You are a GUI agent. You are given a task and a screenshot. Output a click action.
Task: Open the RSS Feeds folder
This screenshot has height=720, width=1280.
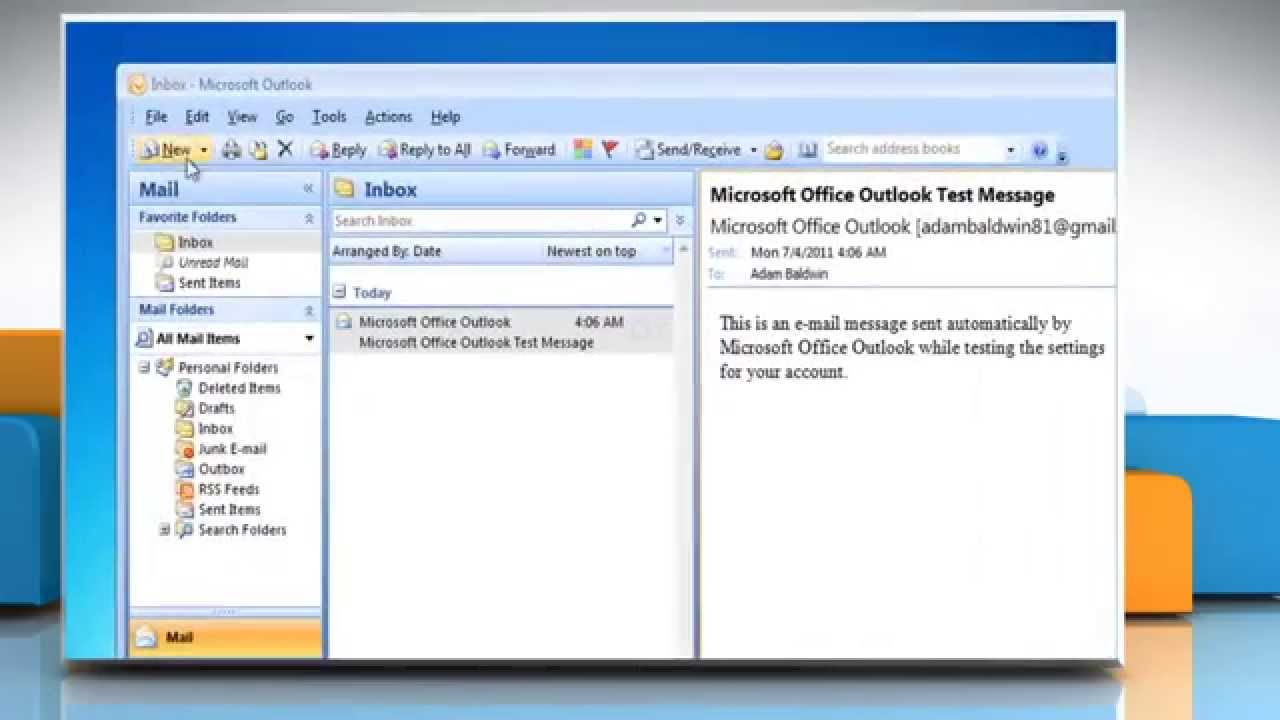[x=229, y=489]
